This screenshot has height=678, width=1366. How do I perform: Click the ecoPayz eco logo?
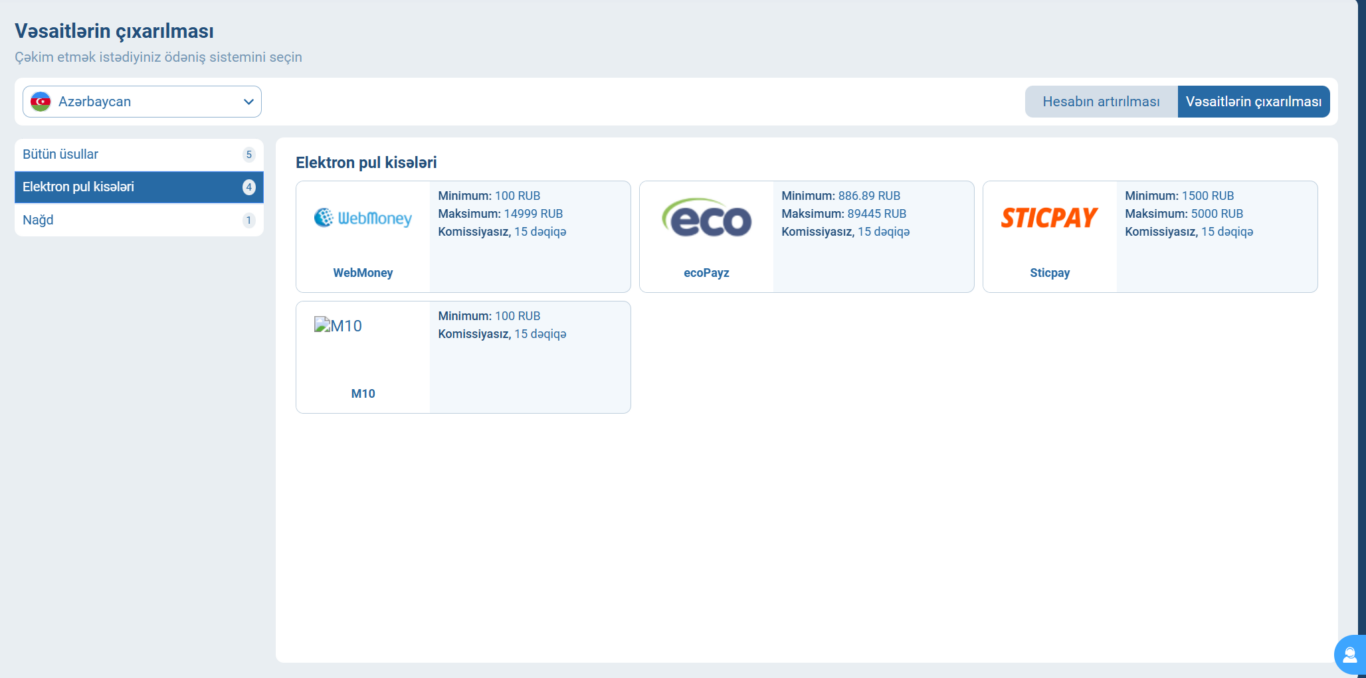(x=706, y=218)
